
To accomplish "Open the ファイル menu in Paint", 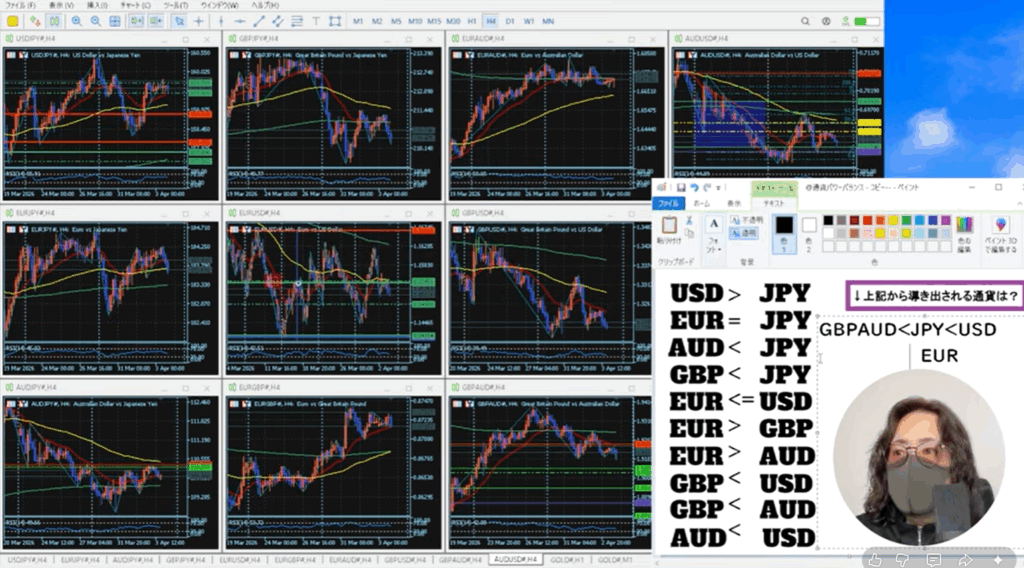I will pos(668,202).
